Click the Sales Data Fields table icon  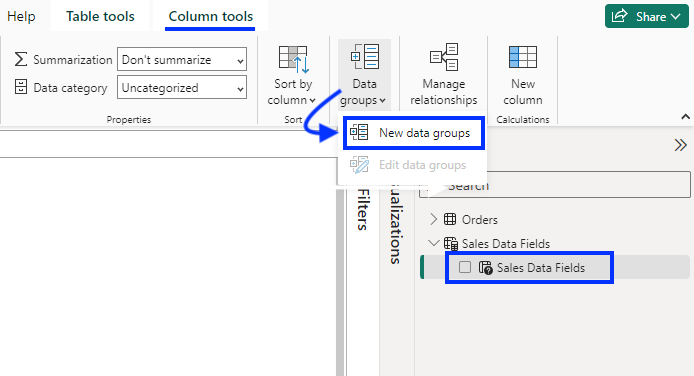[451, 243]
